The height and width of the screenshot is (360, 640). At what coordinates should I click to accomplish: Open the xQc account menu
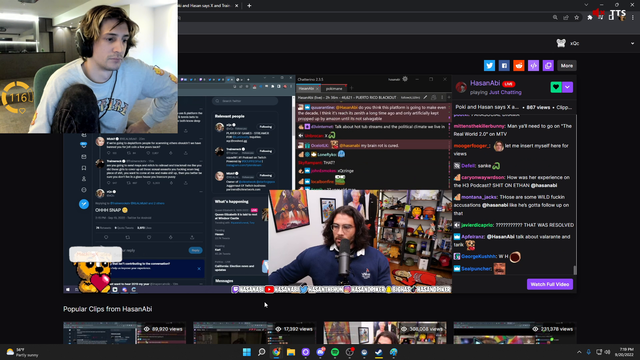tap(569, 43)
